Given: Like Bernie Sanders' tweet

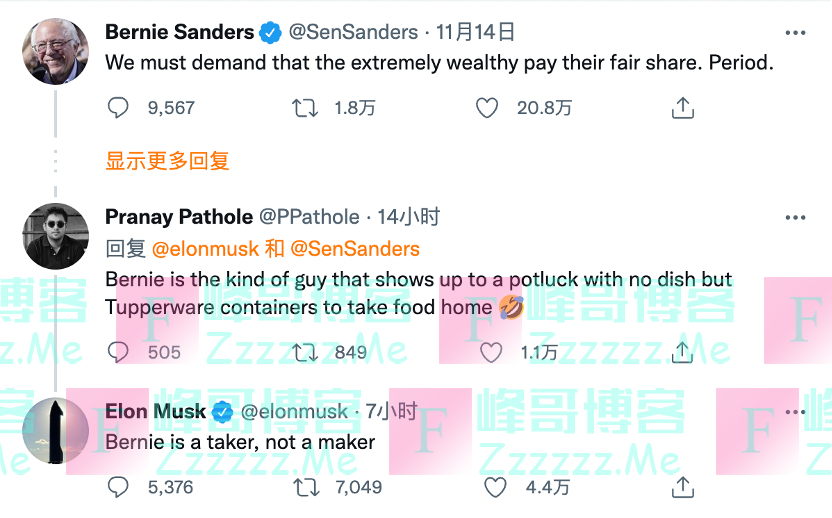Looking at the screenshot, I should (487, 108).
